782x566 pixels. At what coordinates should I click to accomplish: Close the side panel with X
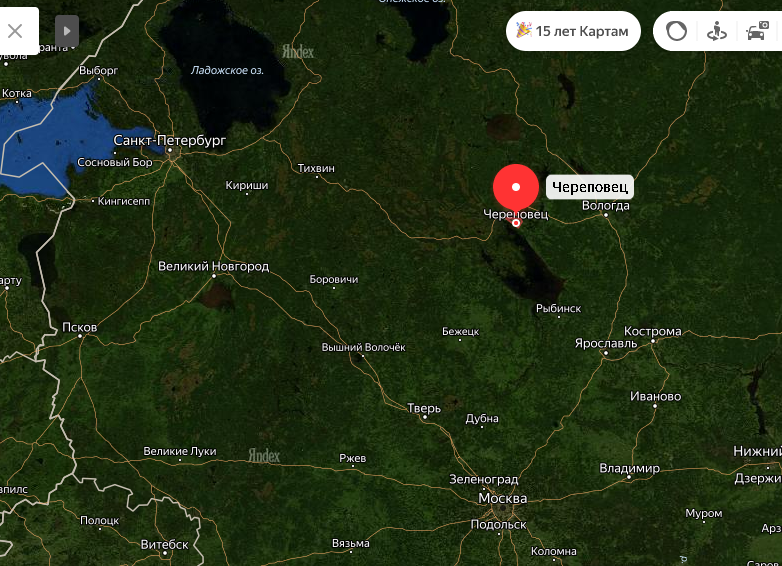click(15, 31)
